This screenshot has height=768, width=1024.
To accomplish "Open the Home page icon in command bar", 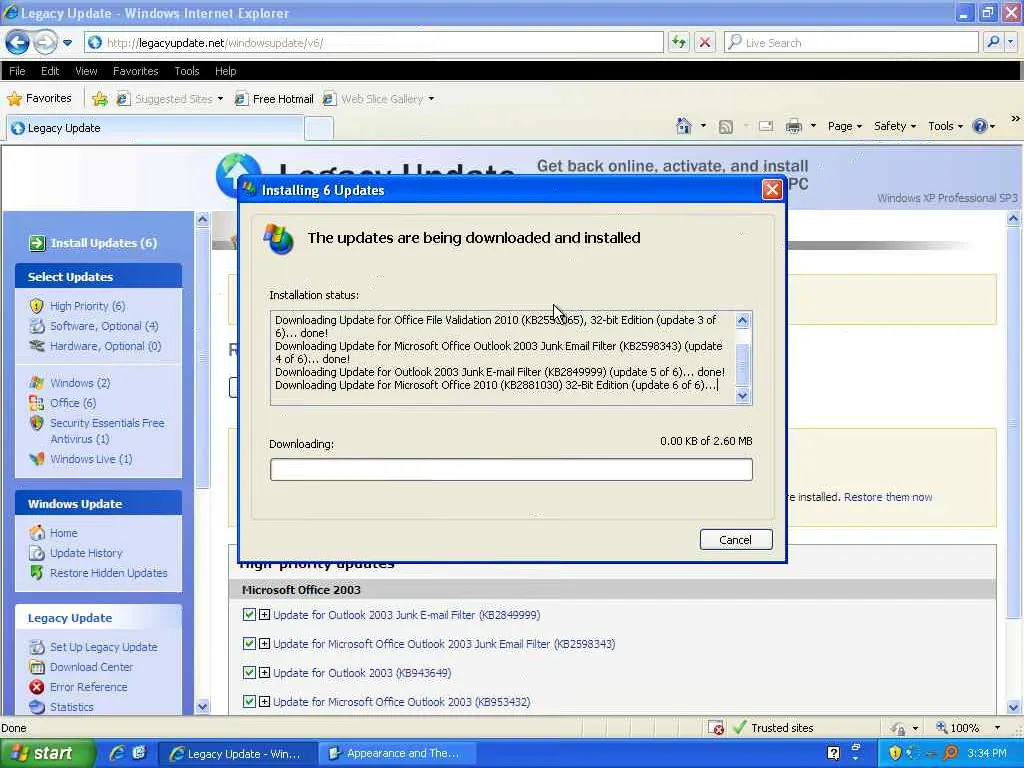I will [x=684, y=125].
